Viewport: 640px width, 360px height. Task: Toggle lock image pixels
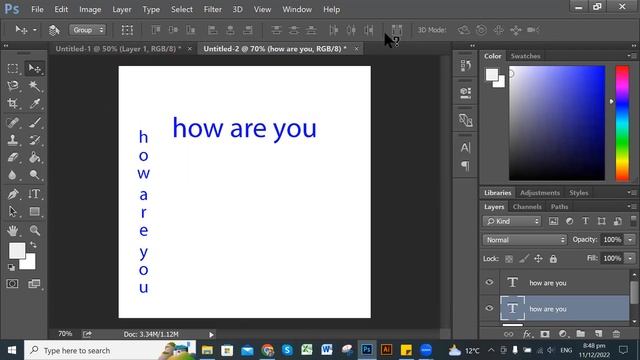[524, 259]
